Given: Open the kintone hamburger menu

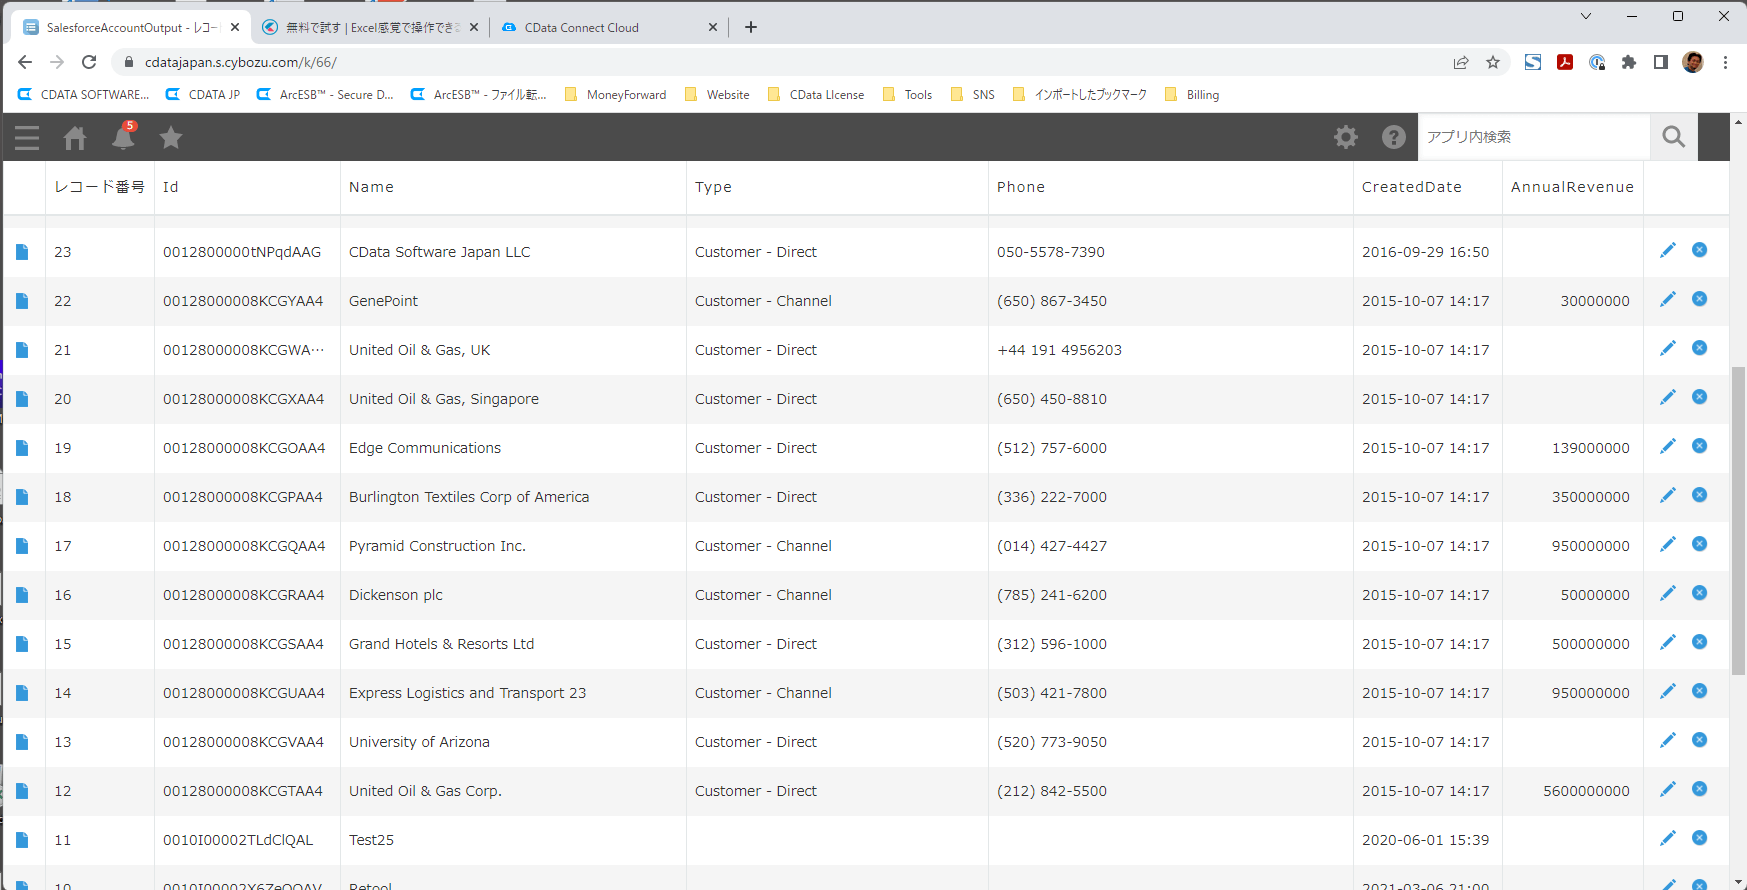Looking at the screenshot, I should coord(27,137).
